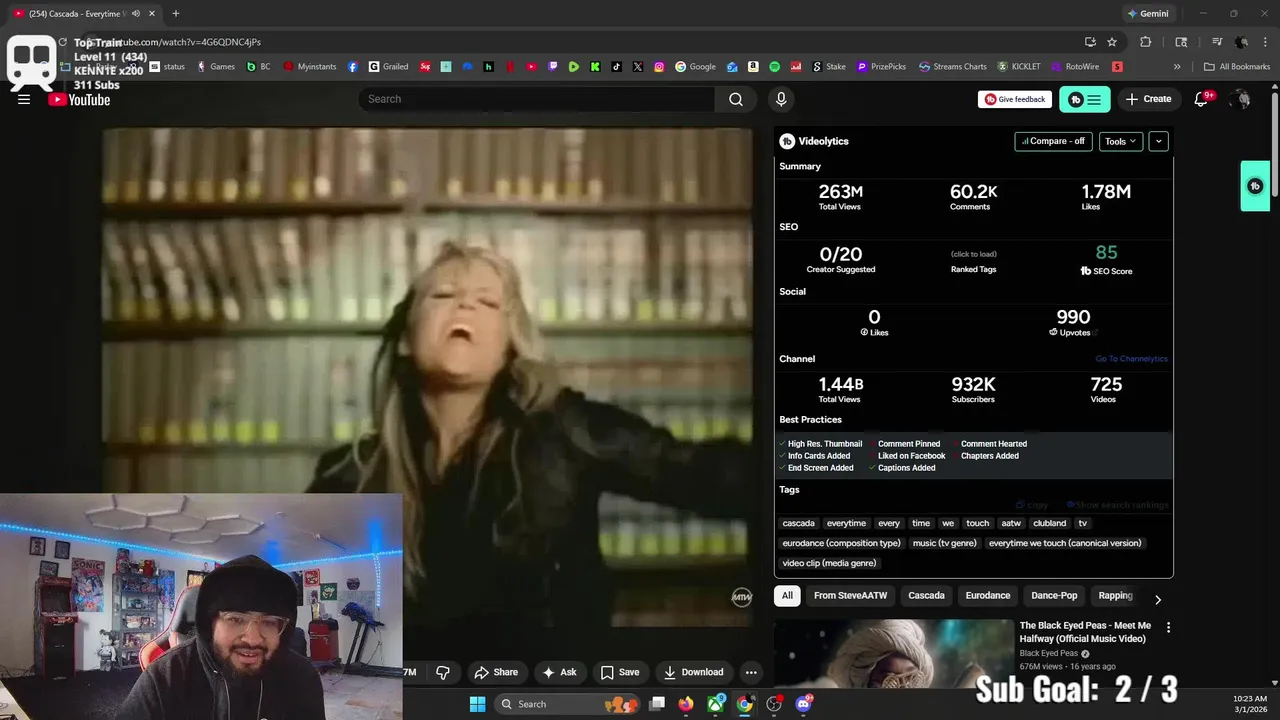The height and width of the screenshot is (720, 1280).
Task: Open the Streams Charts bookmark
Action: pyautogui.click(x=952, y=67)
